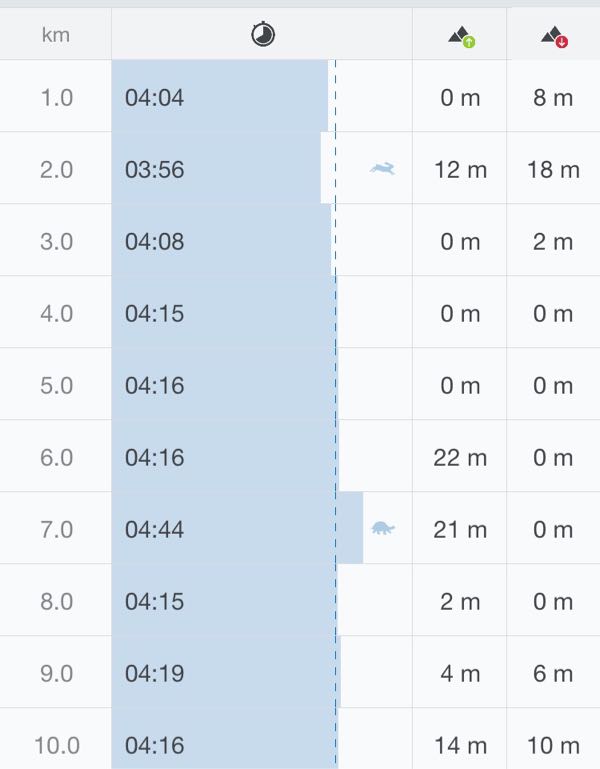Click the elevation loss mountain icon
The image size is (600, 769).
[553, 37]
